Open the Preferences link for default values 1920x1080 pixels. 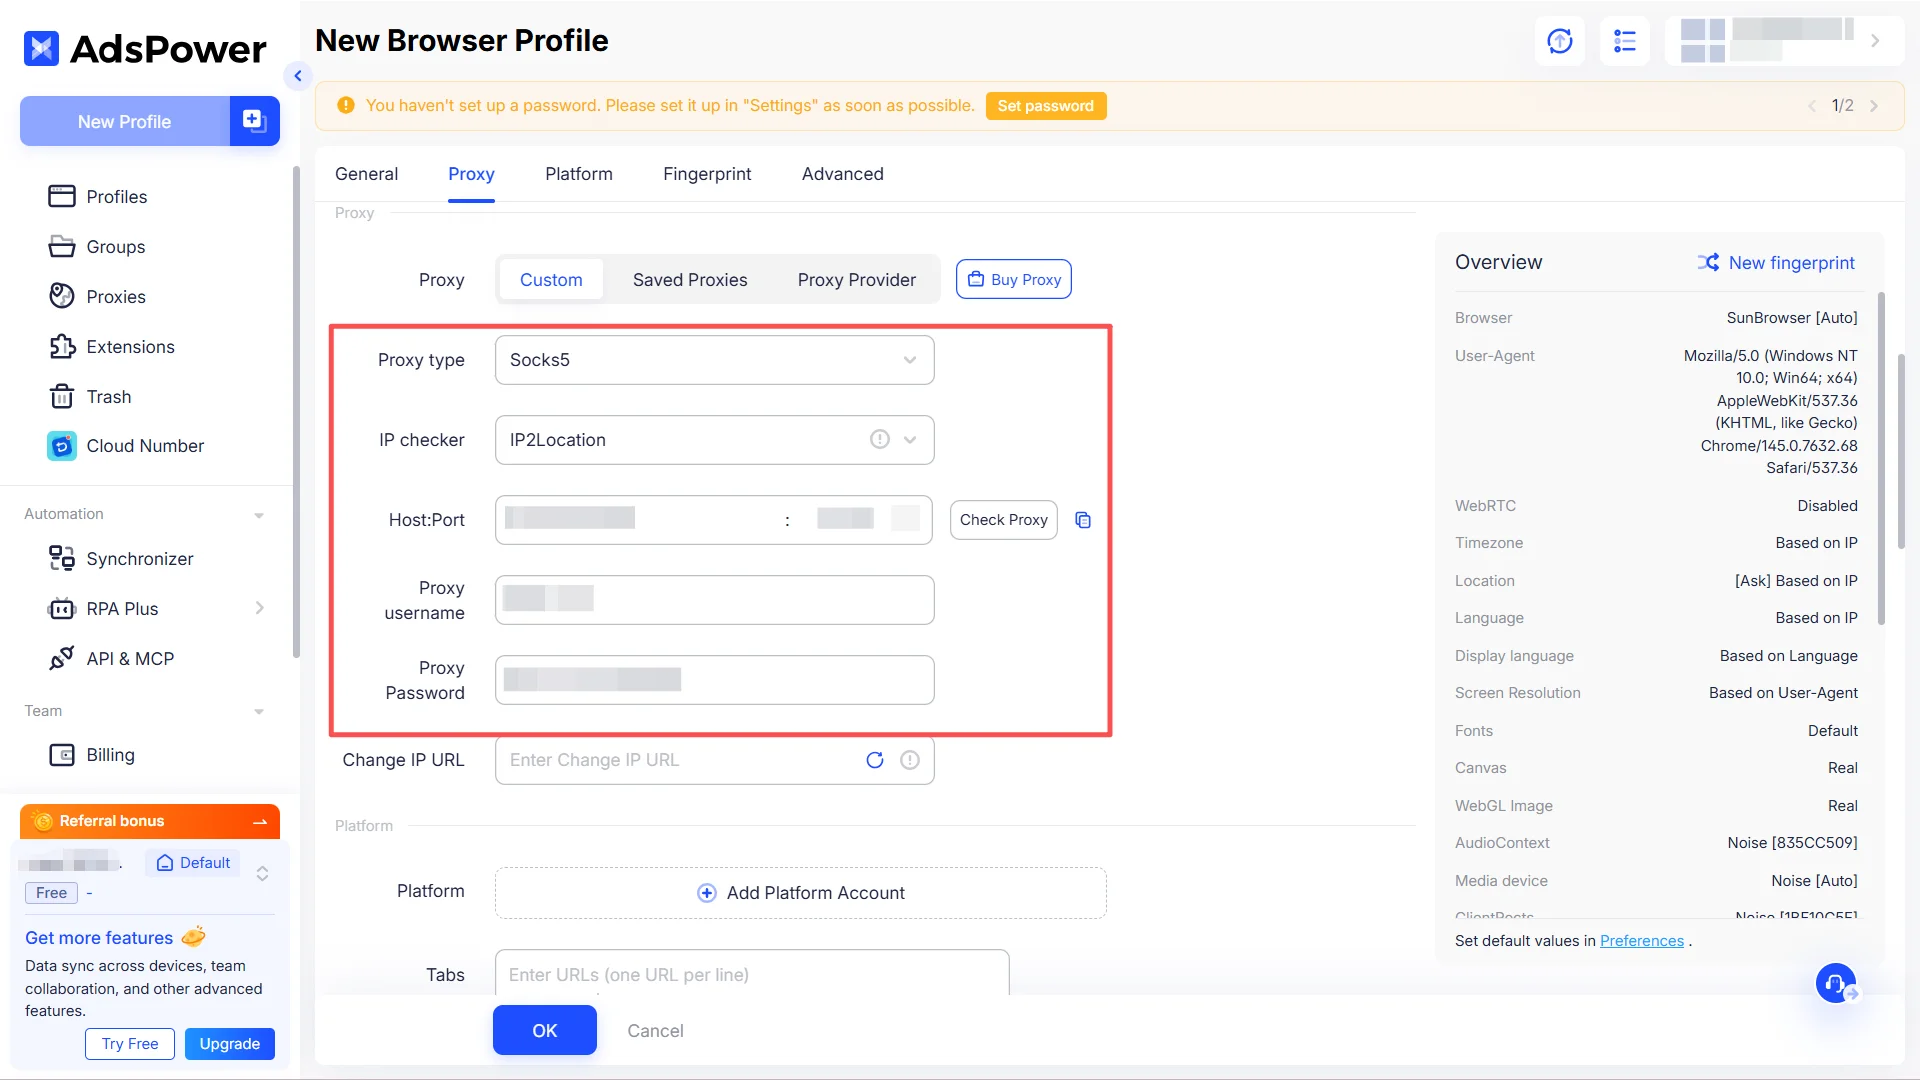[1641, 940]
